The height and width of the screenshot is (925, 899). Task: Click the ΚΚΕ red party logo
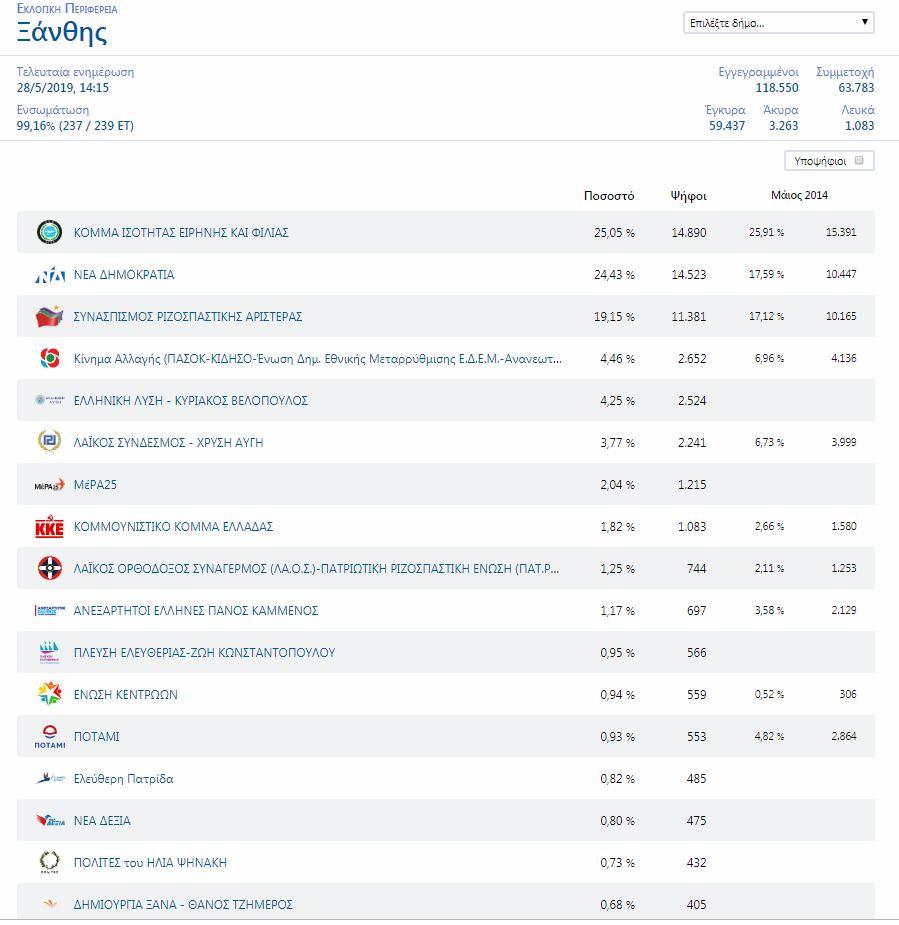point(49,527)
